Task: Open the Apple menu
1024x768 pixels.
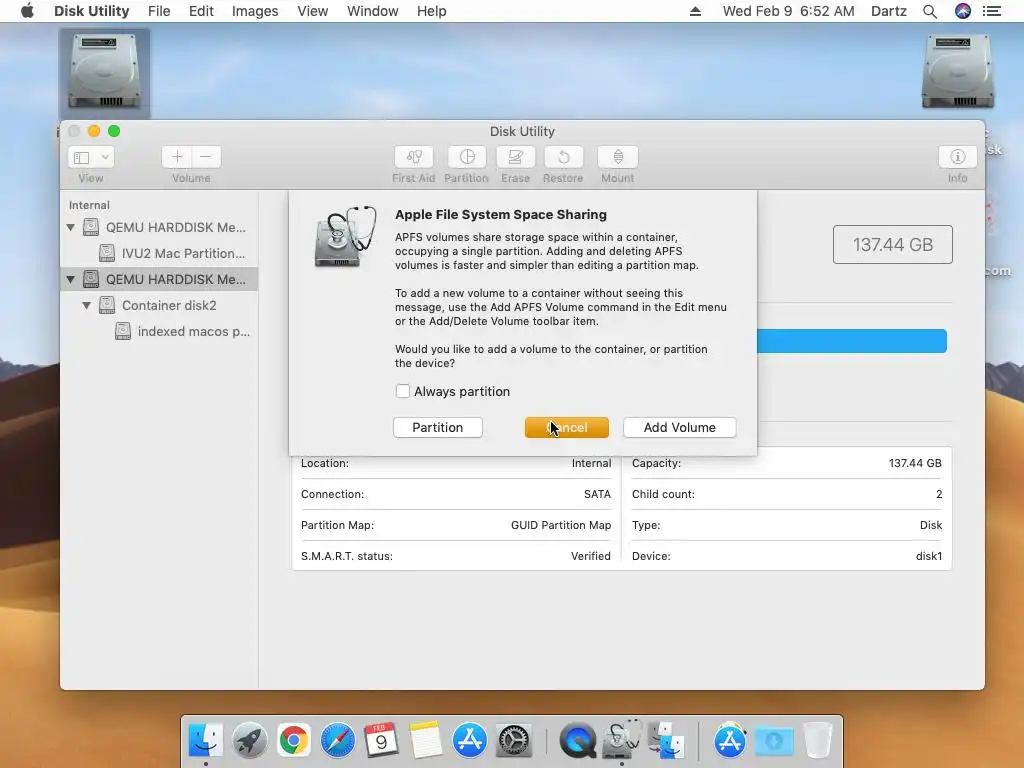Action: (x=27, y=11)
